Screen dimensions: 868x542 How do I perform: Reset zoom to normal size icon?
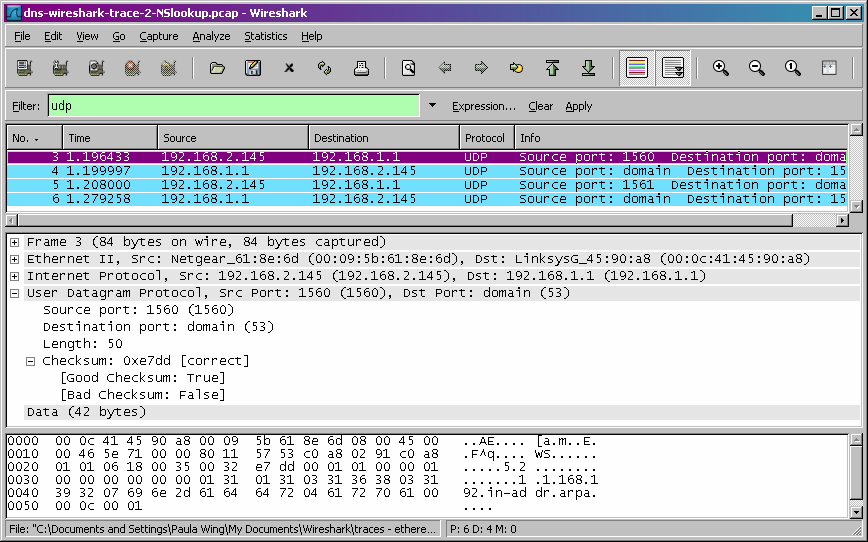793,68
